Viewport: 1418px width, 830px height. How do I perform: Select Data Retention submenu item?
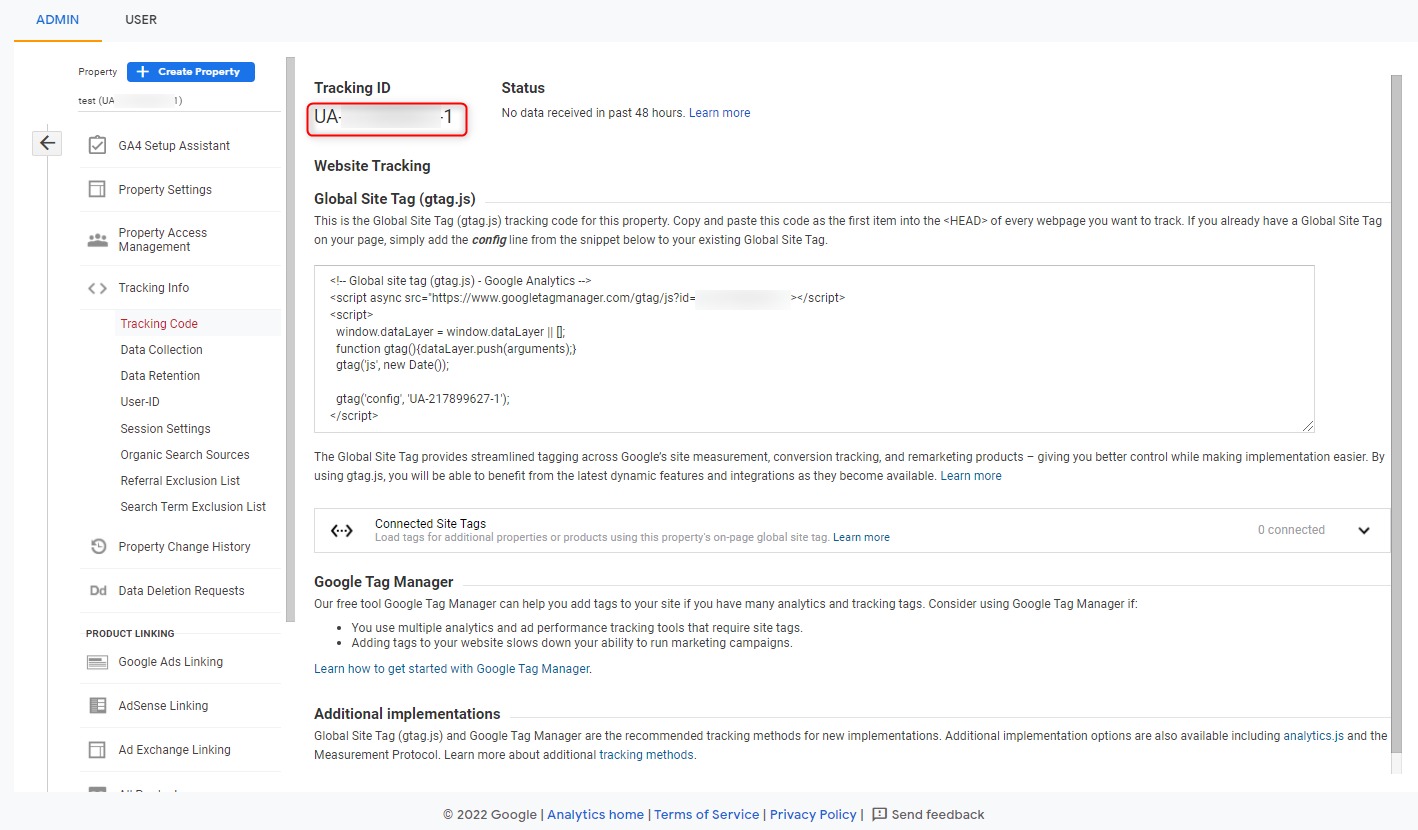(160, 376)
